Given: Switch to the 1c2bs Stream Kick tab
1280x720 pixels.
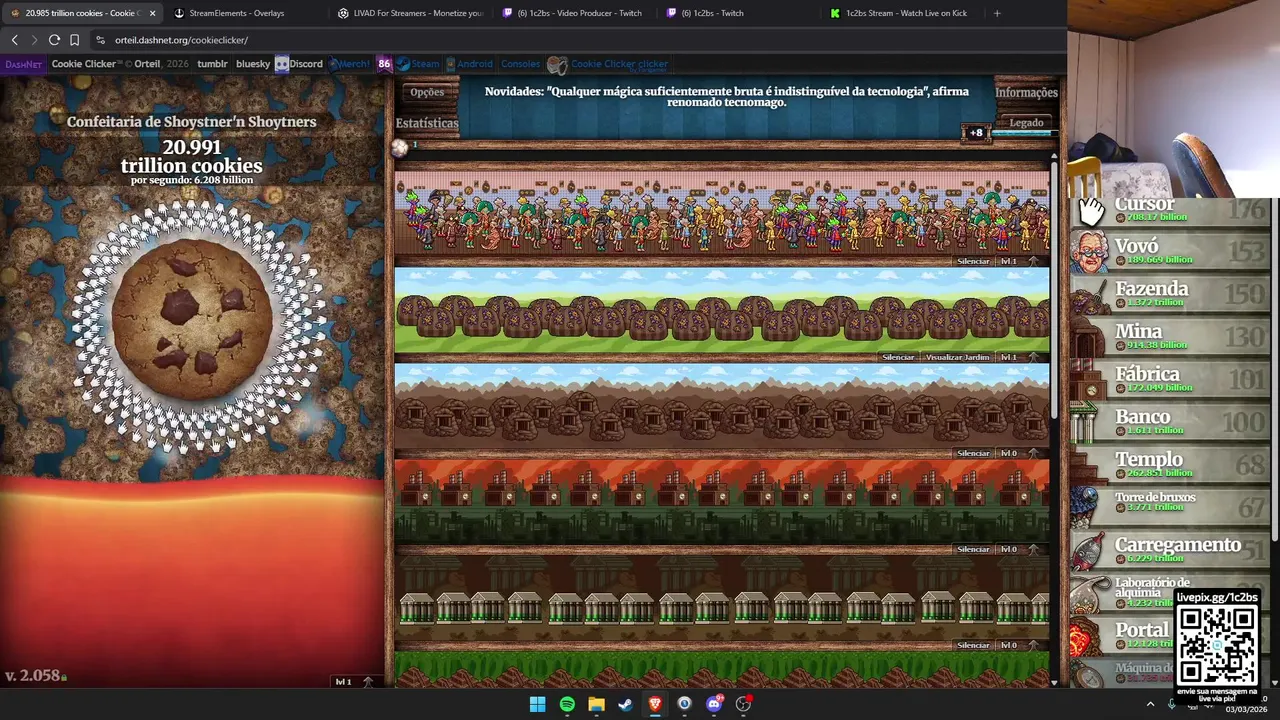Looking at the screenshot, I should (900, 13).
